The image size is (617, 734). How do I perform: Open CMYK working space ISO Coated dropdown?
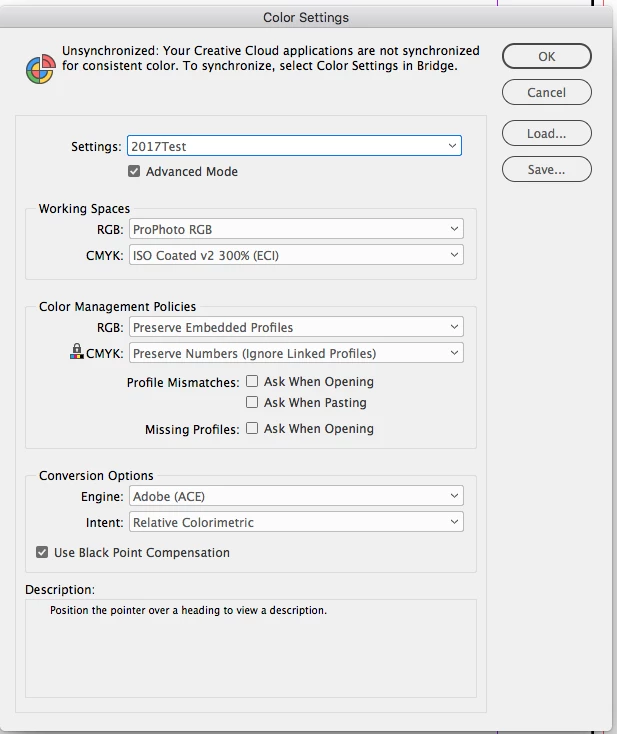tap(296, 255)
